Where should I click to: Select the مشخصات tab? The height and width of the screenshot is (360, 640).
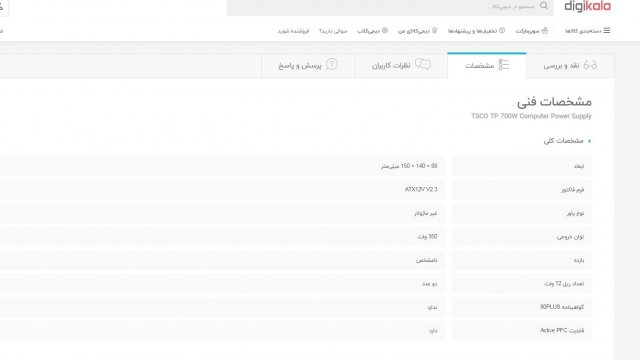(487, 65)
